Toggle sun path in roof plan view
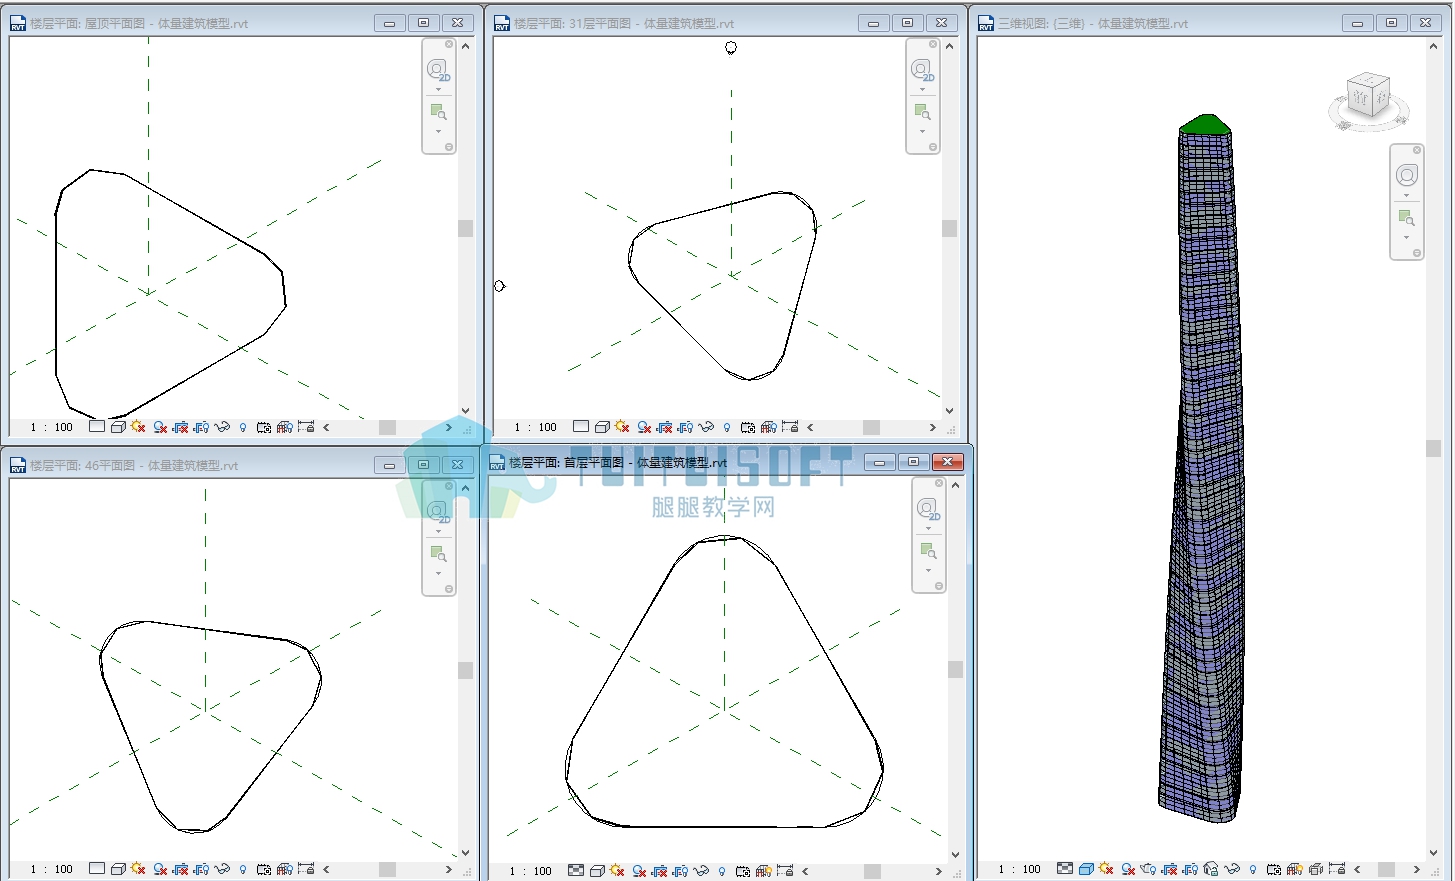The height and width of the screenshot is (881, 1455). (x=138, y=427)
